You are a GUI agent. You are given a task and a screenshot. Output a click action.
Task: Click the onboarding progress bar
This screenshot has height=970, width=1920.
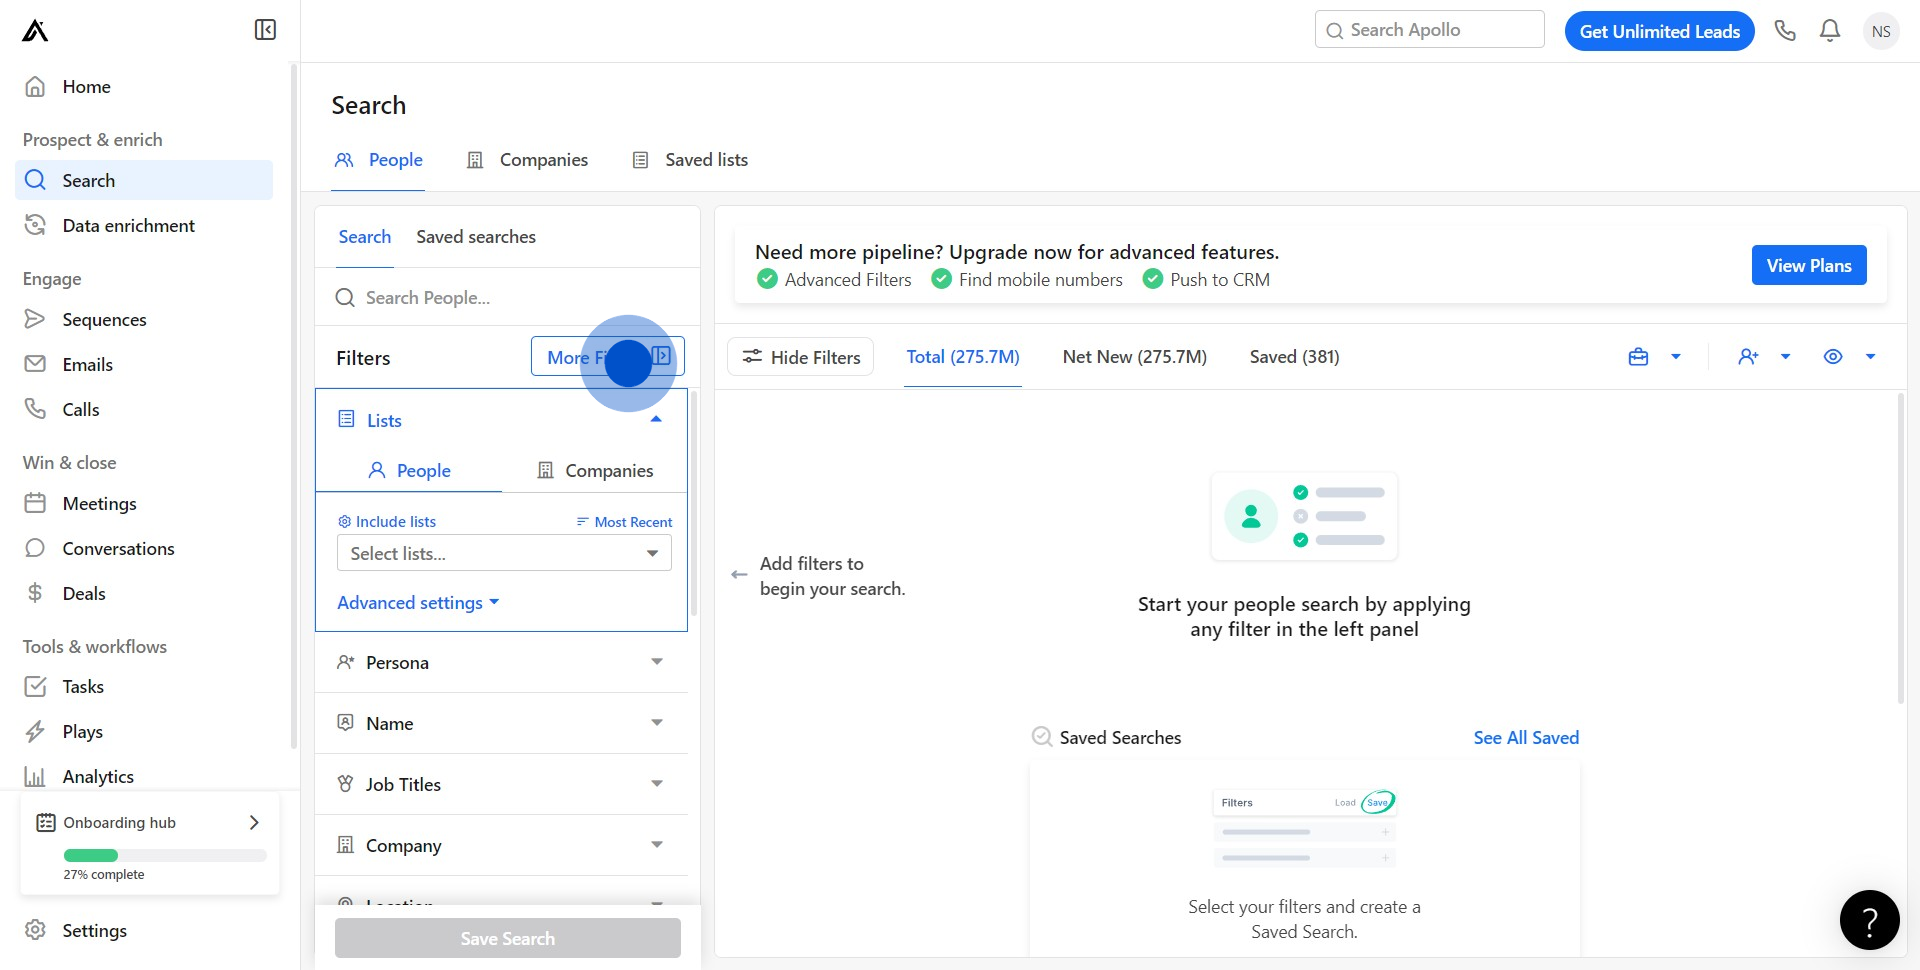pyautogui.click(x=165, y=856)
